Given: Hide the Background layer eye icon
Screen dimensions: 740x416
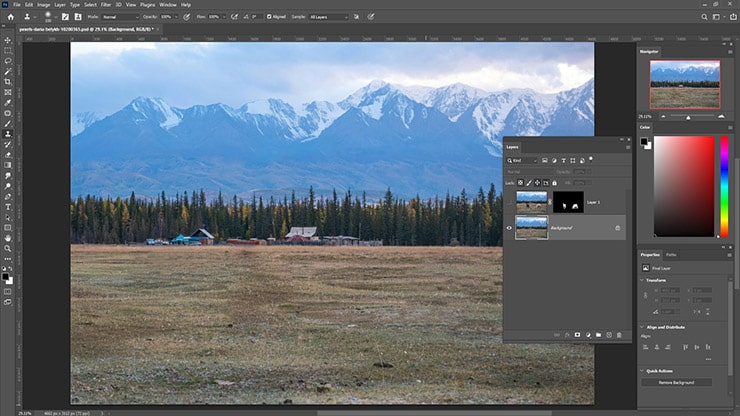Looking at the screenshot, I should tap(509, 228).
